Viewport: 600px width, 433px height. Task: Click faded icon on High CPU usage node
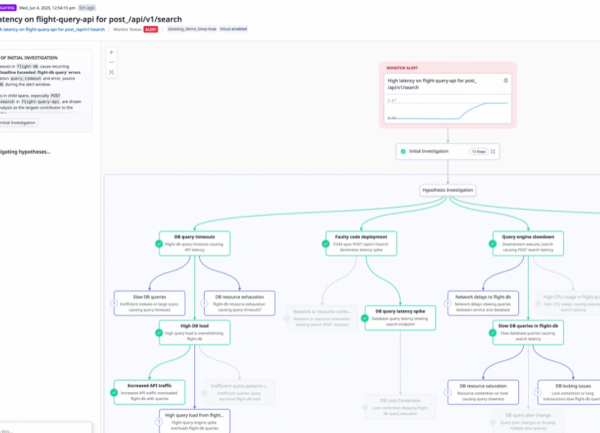click(x=538, y=304)
